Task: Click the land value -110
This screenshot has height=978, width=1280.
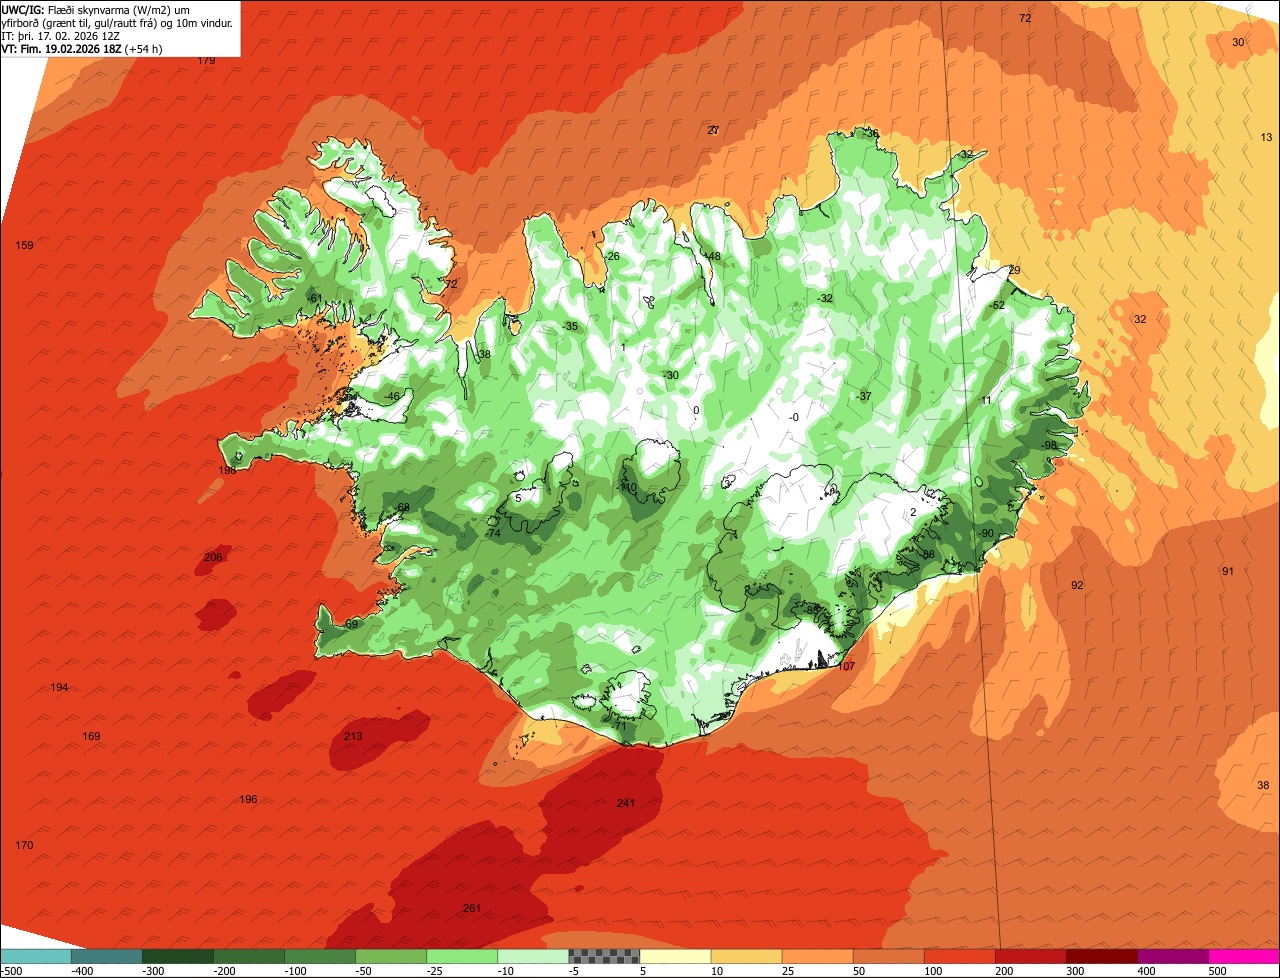Action: point(627,488)
